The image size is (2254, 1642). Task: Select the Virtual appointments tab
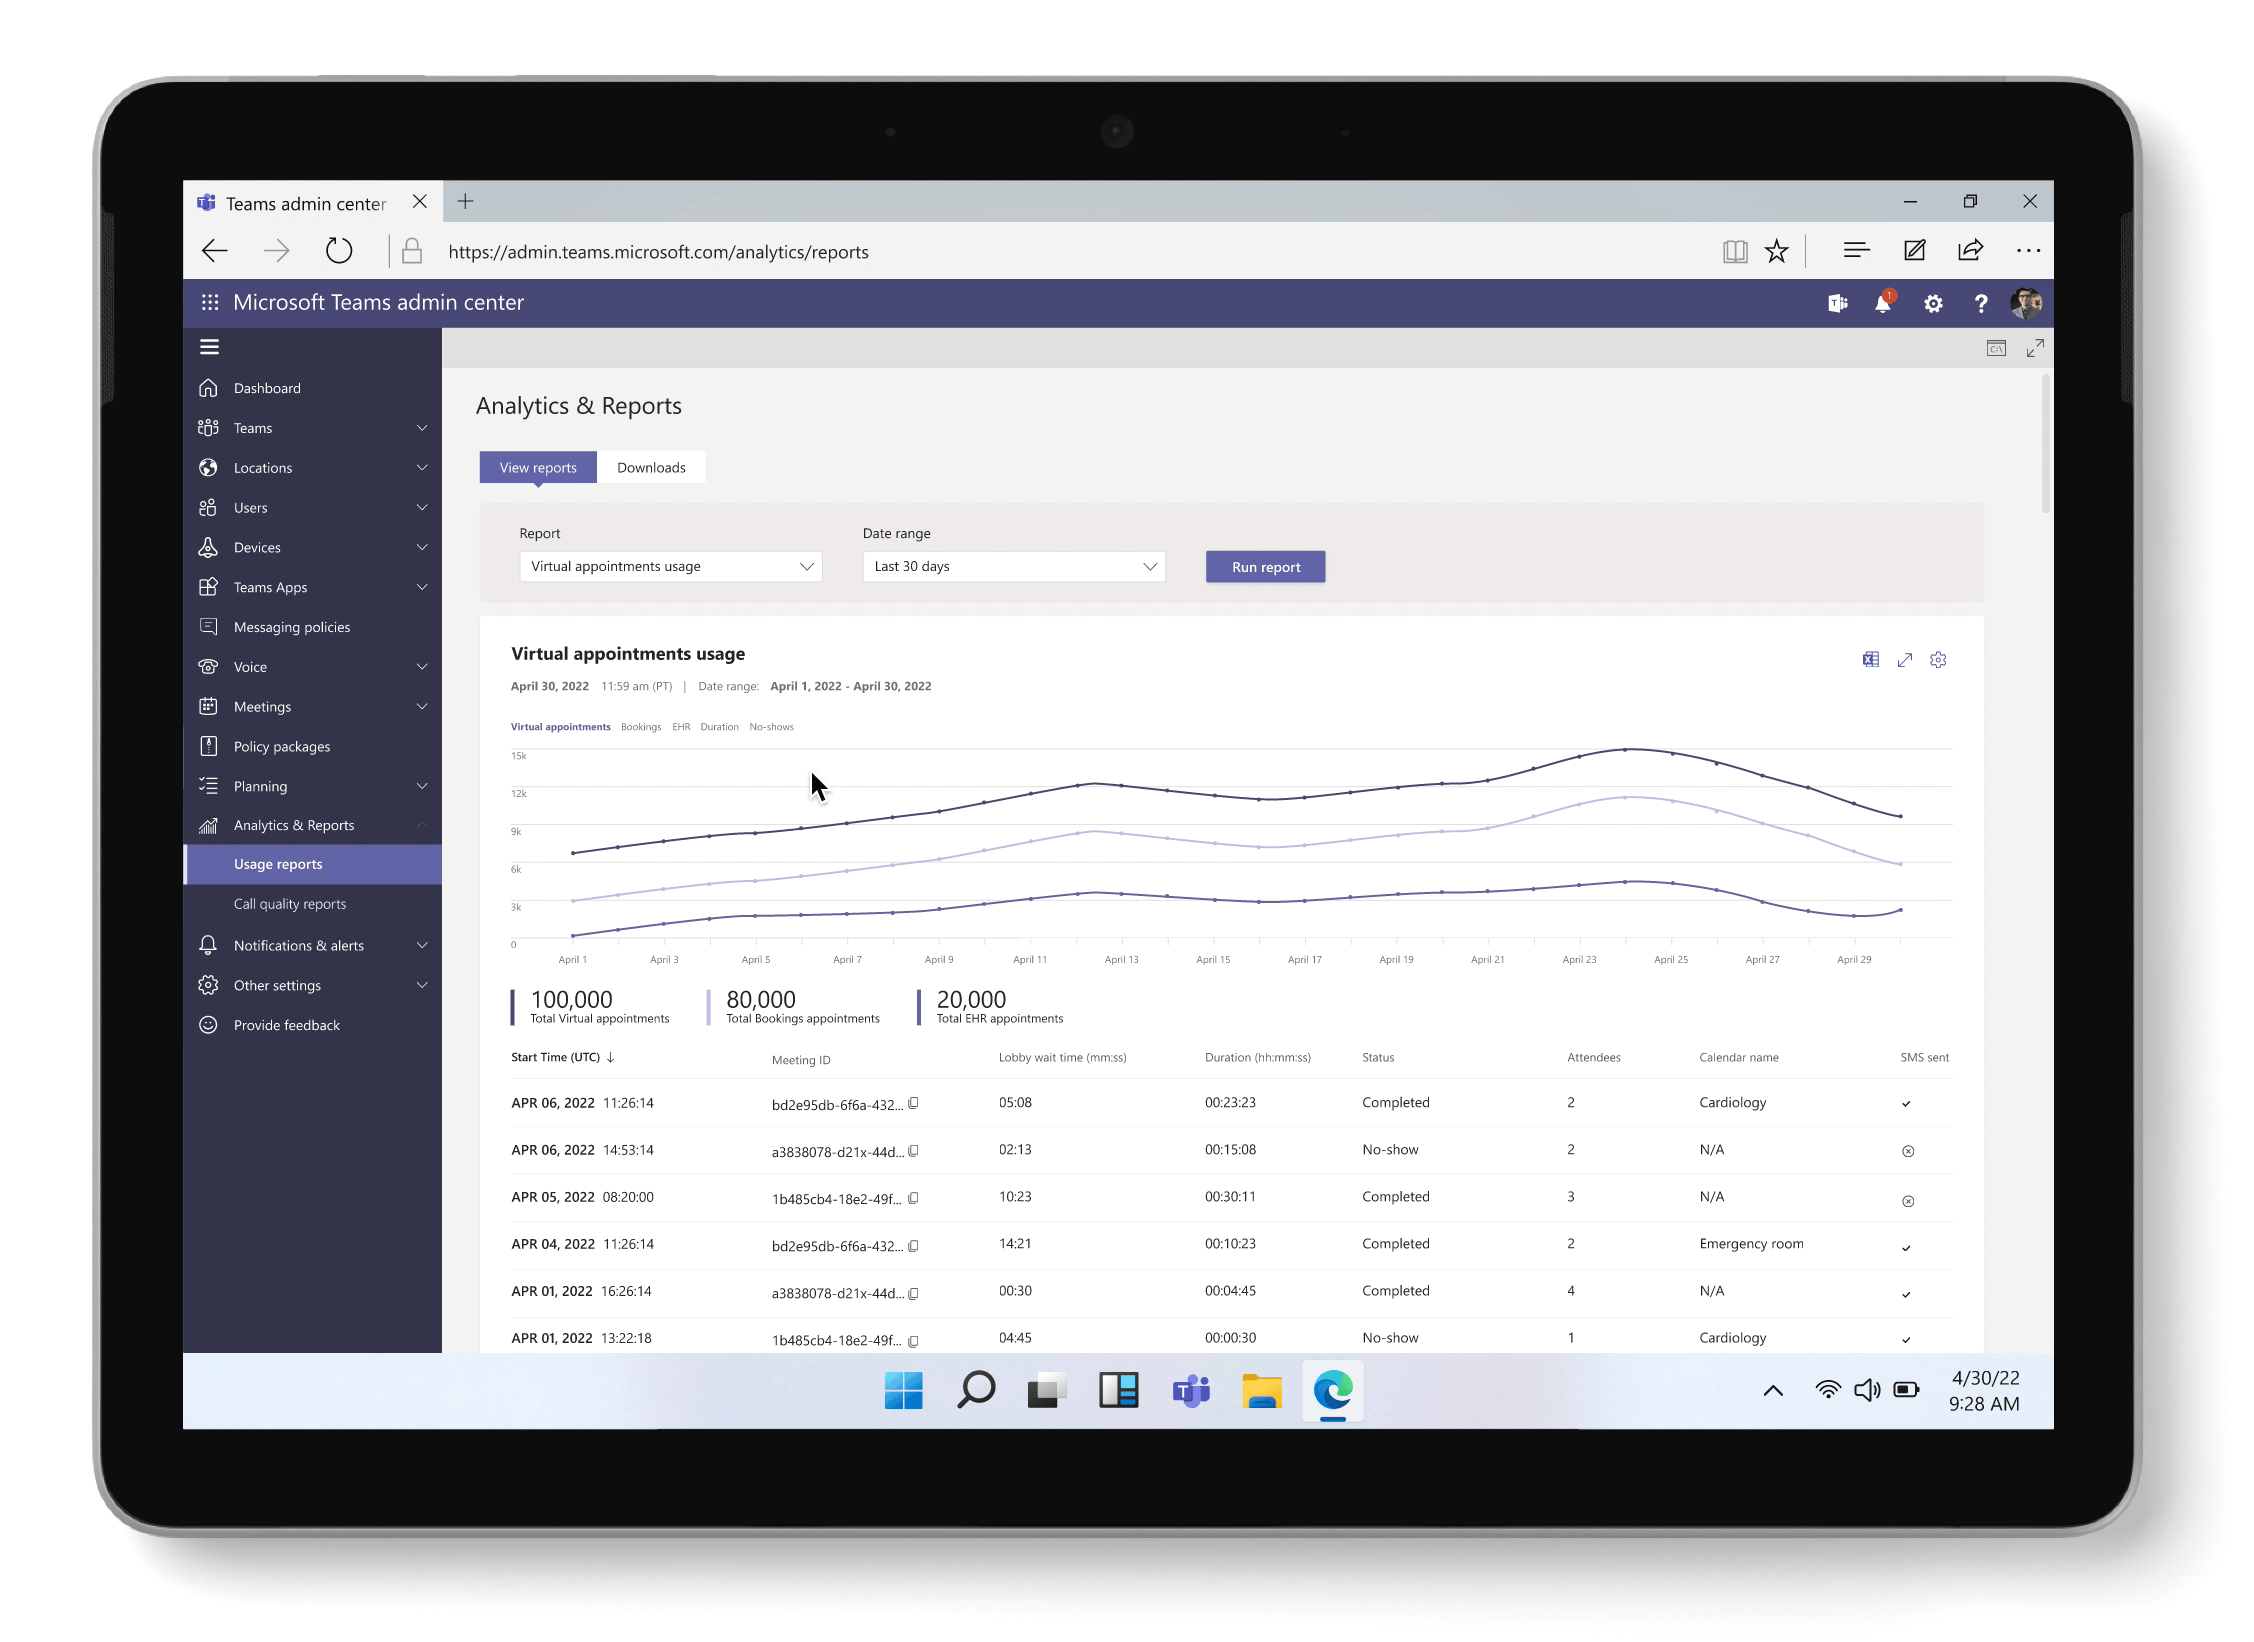[x=558, y=726]
